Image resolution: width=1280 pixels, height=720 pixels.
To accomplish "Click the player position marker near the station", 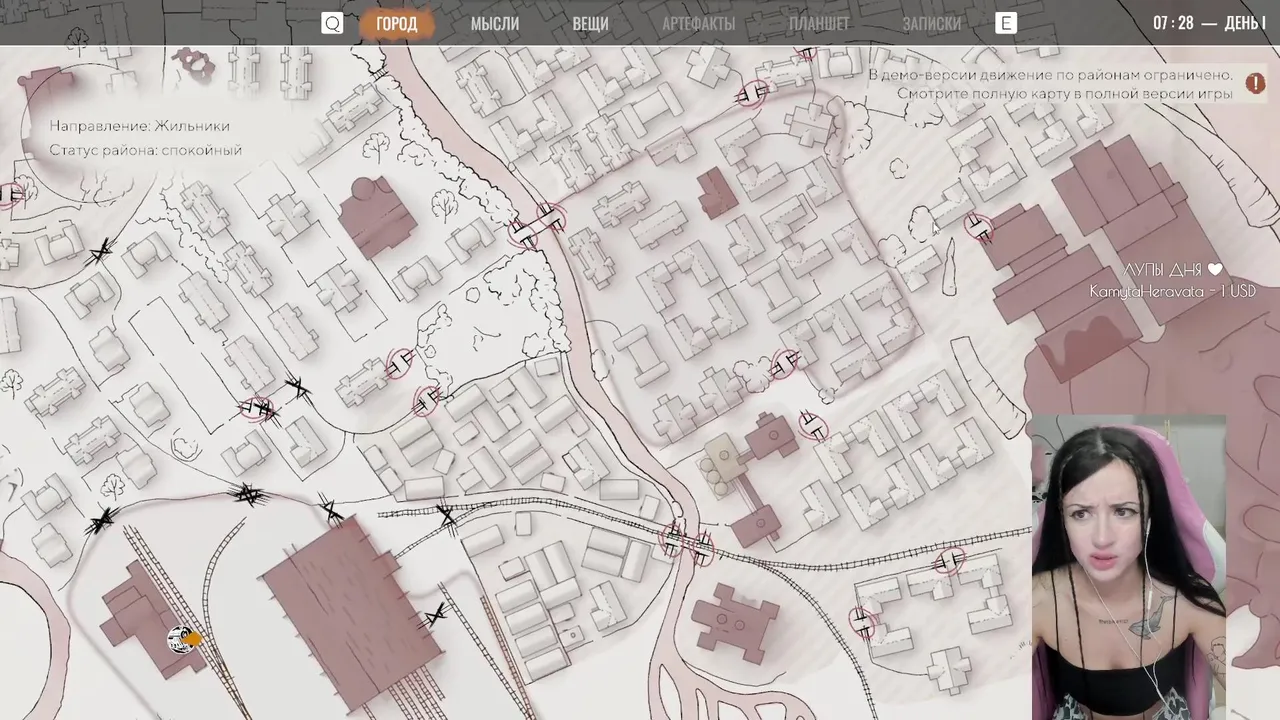I will [181, 639].
